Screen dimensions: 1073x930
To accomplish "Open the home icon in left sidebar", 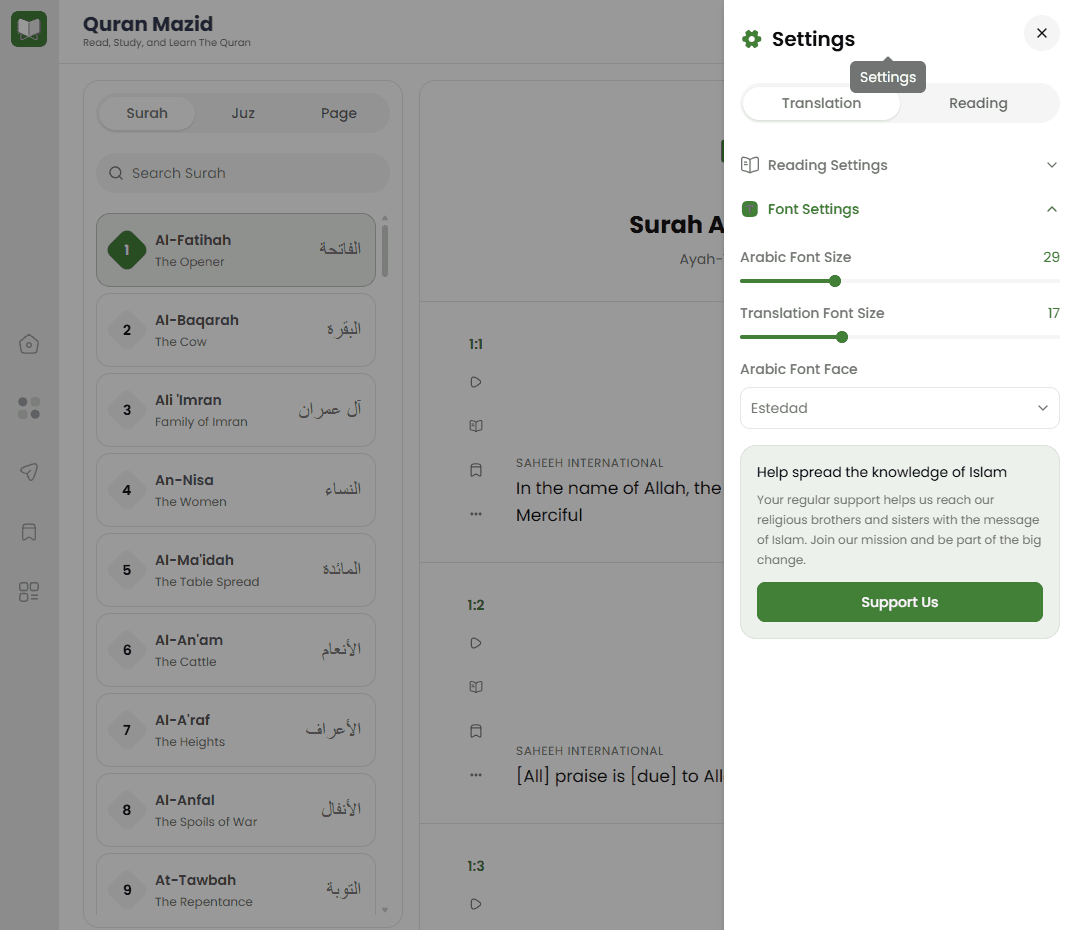I will [29, 344].
